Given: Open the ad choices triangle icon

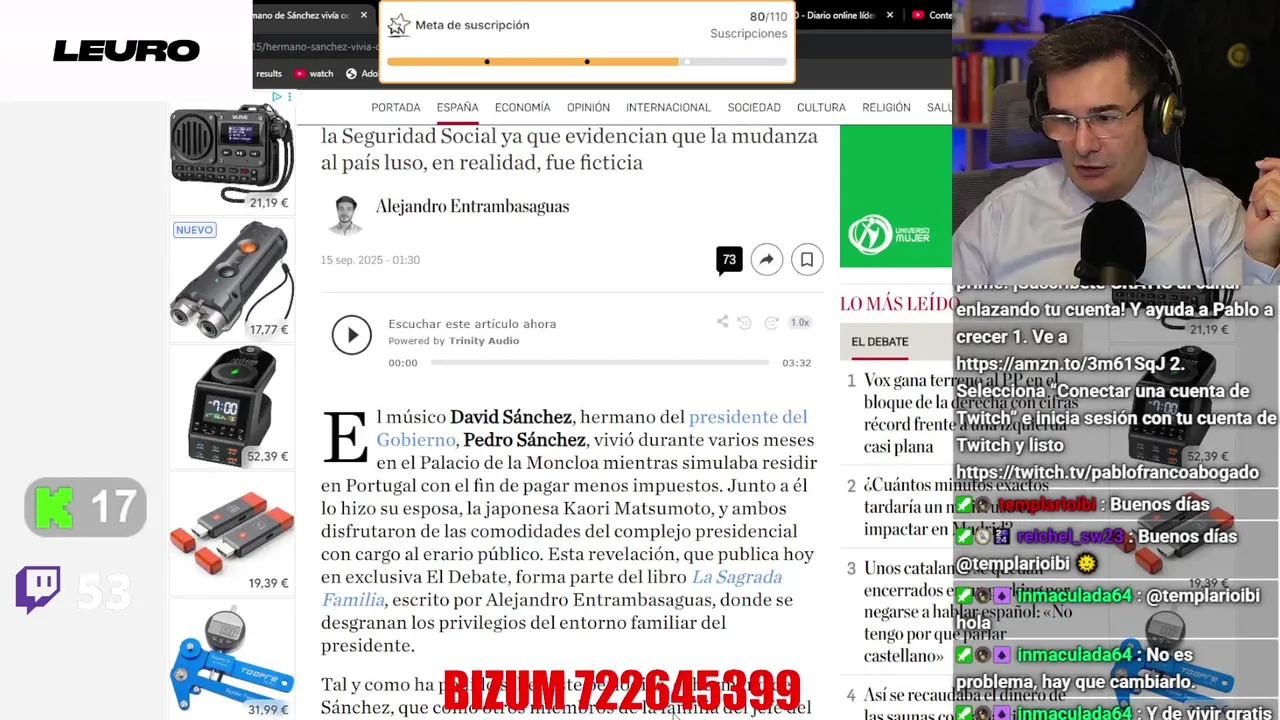Looking at the screenshot, I should 277,97.
